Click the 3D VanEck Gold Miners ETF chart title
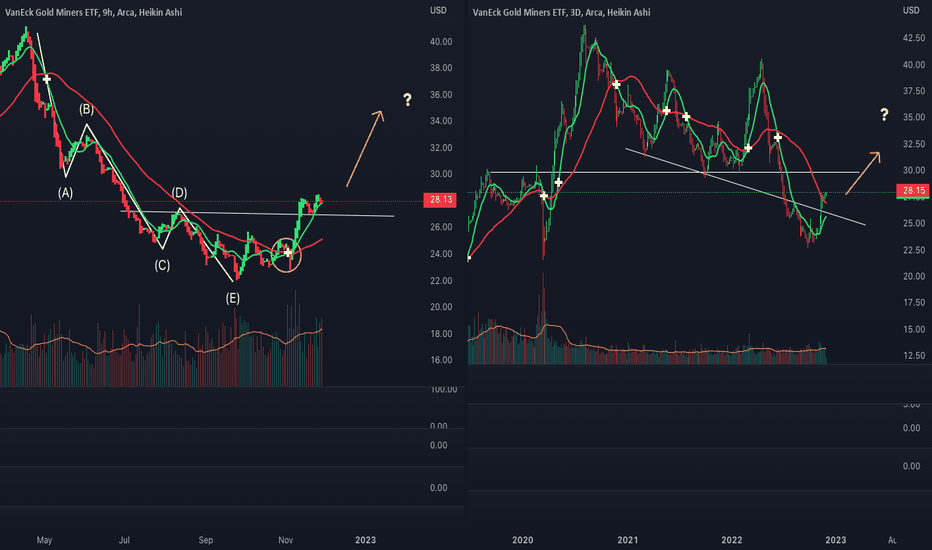This screenshot has height=550, width=932. [561, 12]
